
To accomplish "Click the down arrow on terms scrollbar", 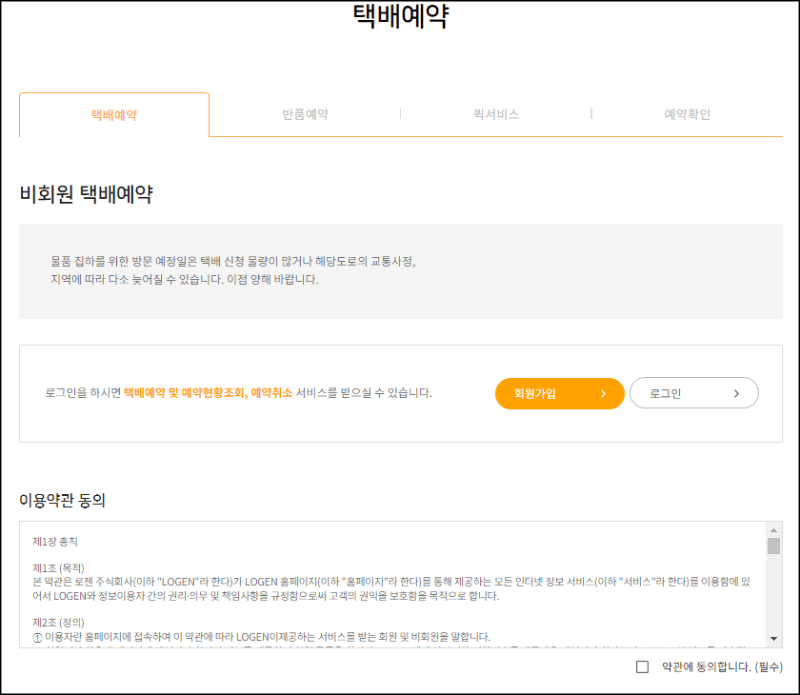I will [x=774, y=638].
